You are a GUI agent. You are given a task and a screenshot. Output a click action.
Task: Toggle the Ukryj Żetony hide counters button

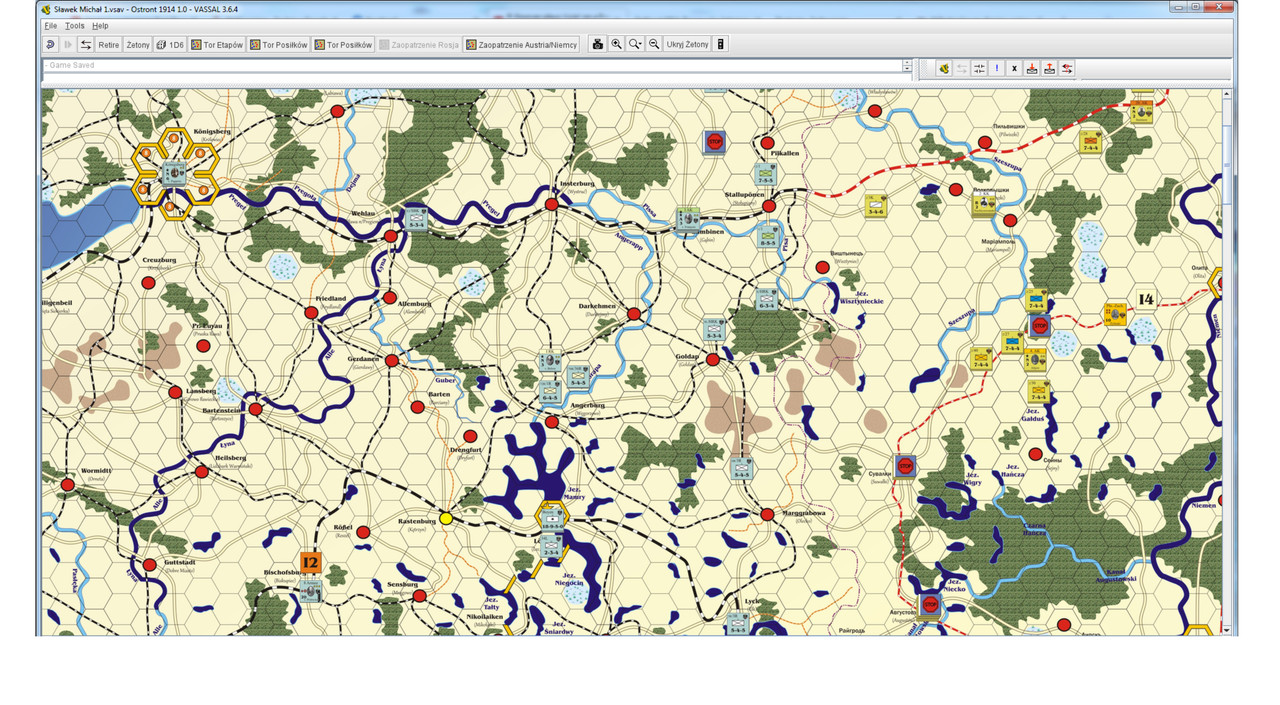(687, 44)
